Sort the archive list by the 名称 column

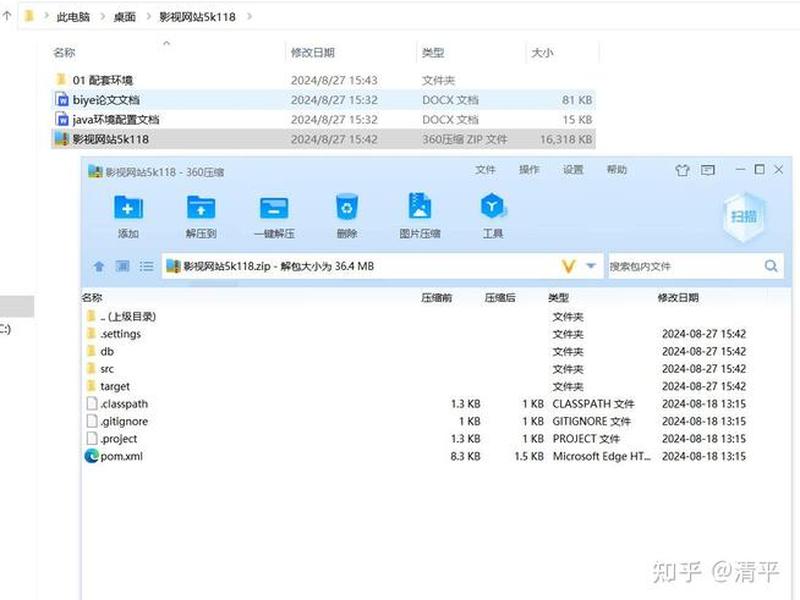92,297
